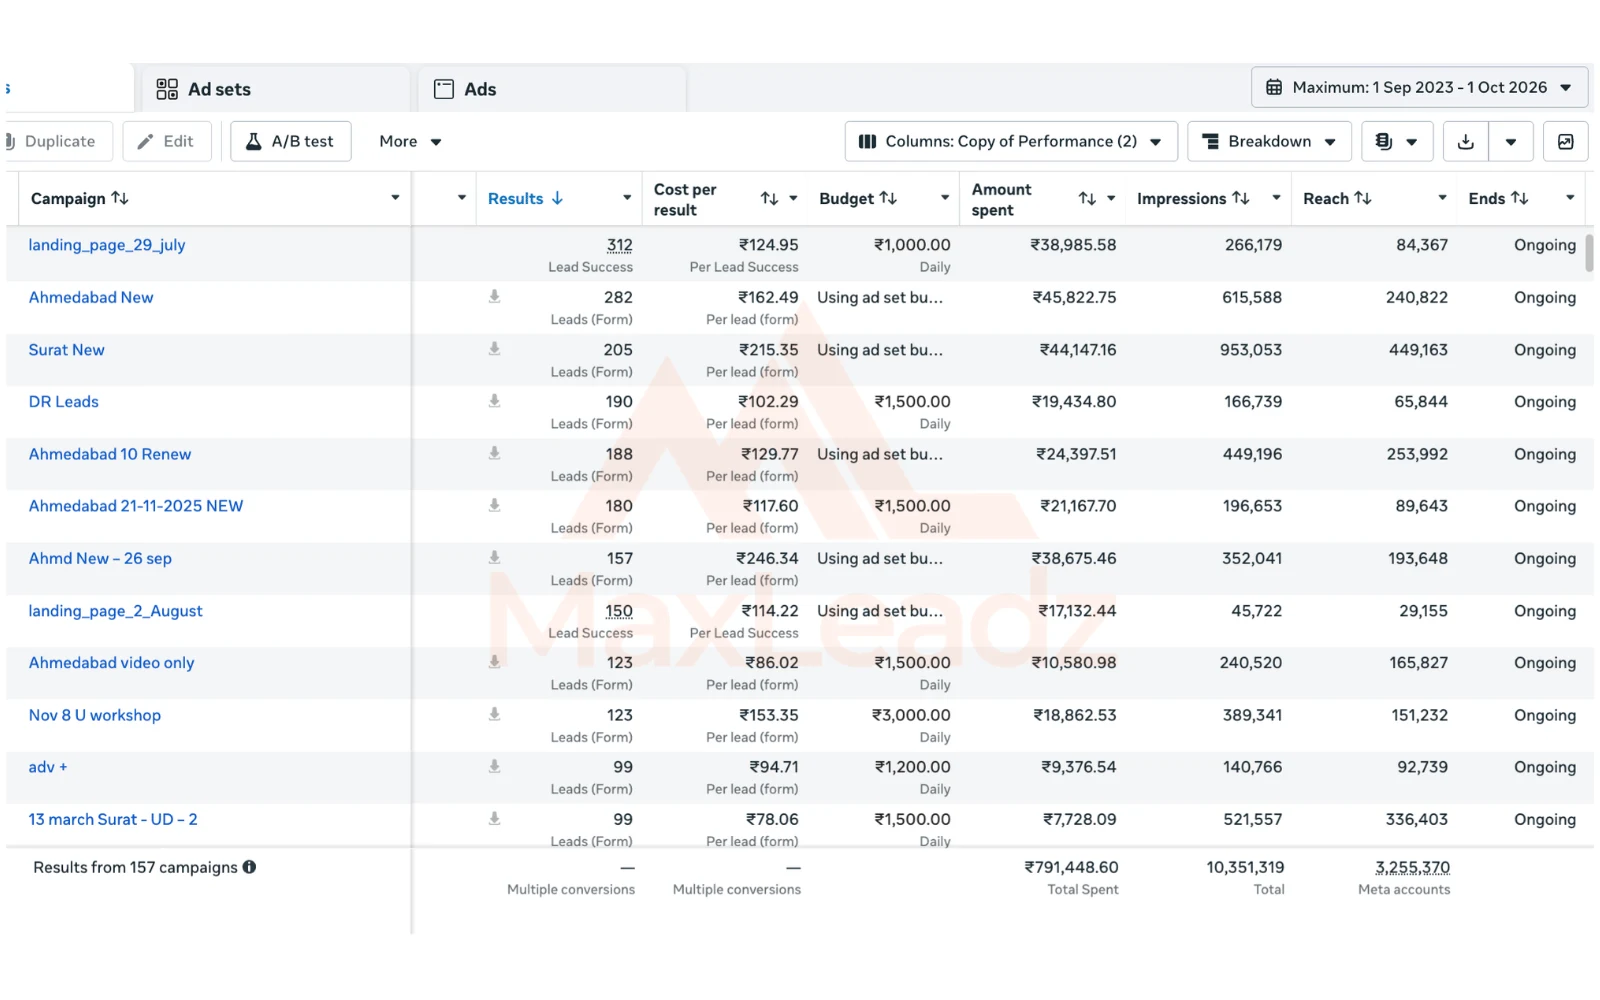Viewport: 1600px width, 1000px height.
Task: Click the ₹791,448.60 Total Spent value
Action: [x=1071, y=867]
